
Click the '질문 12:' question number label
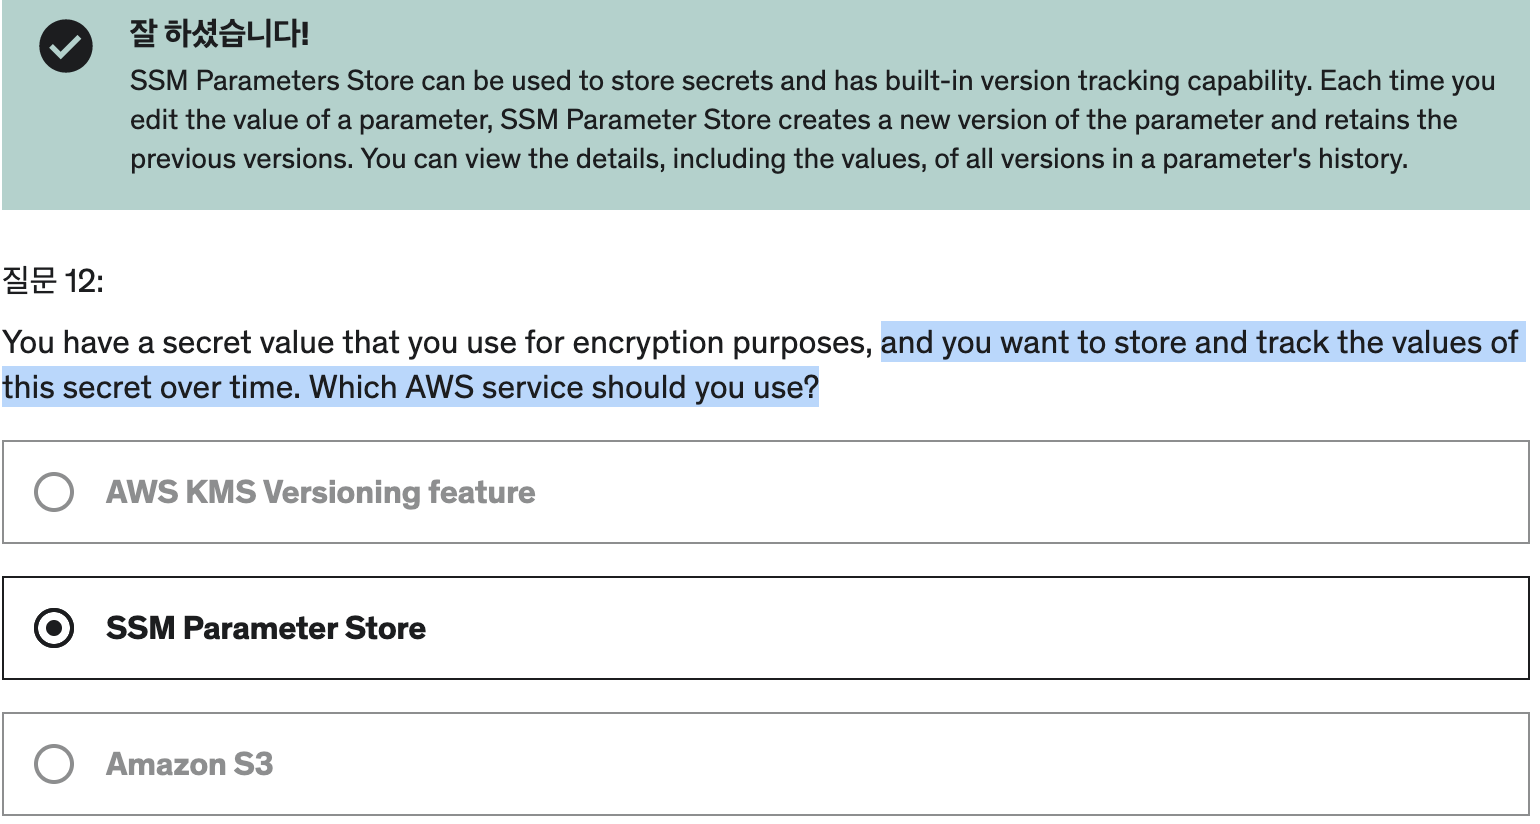[52, 281]
